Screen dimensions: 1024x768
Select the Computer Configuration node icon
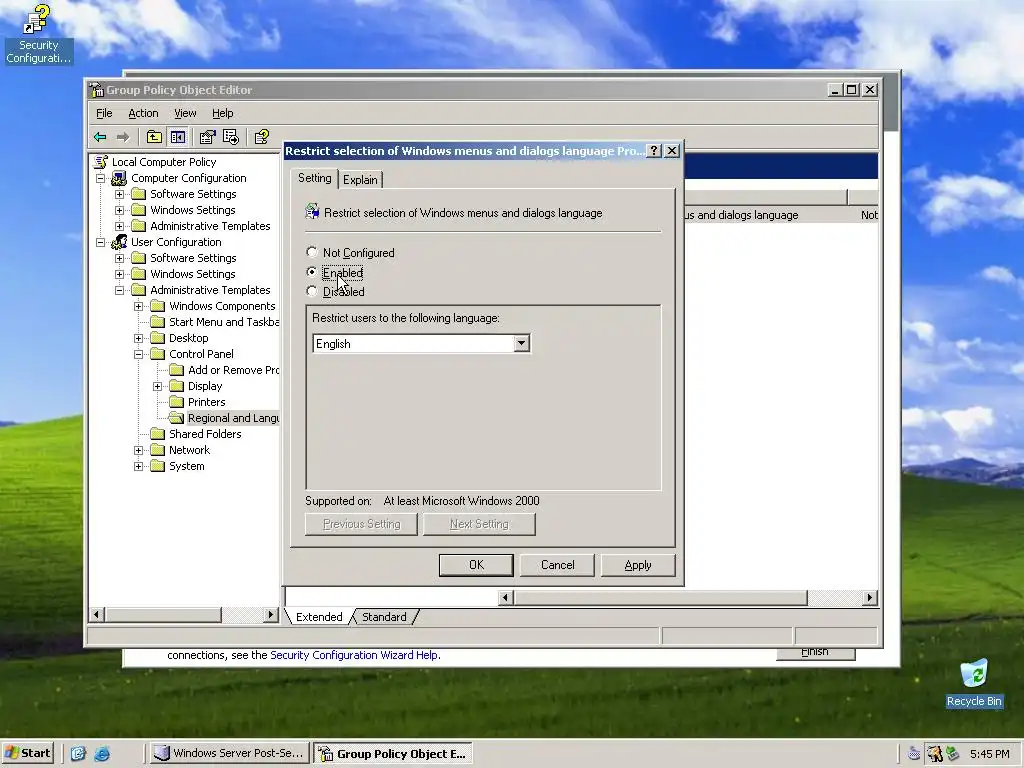click(x=119, y=178)
